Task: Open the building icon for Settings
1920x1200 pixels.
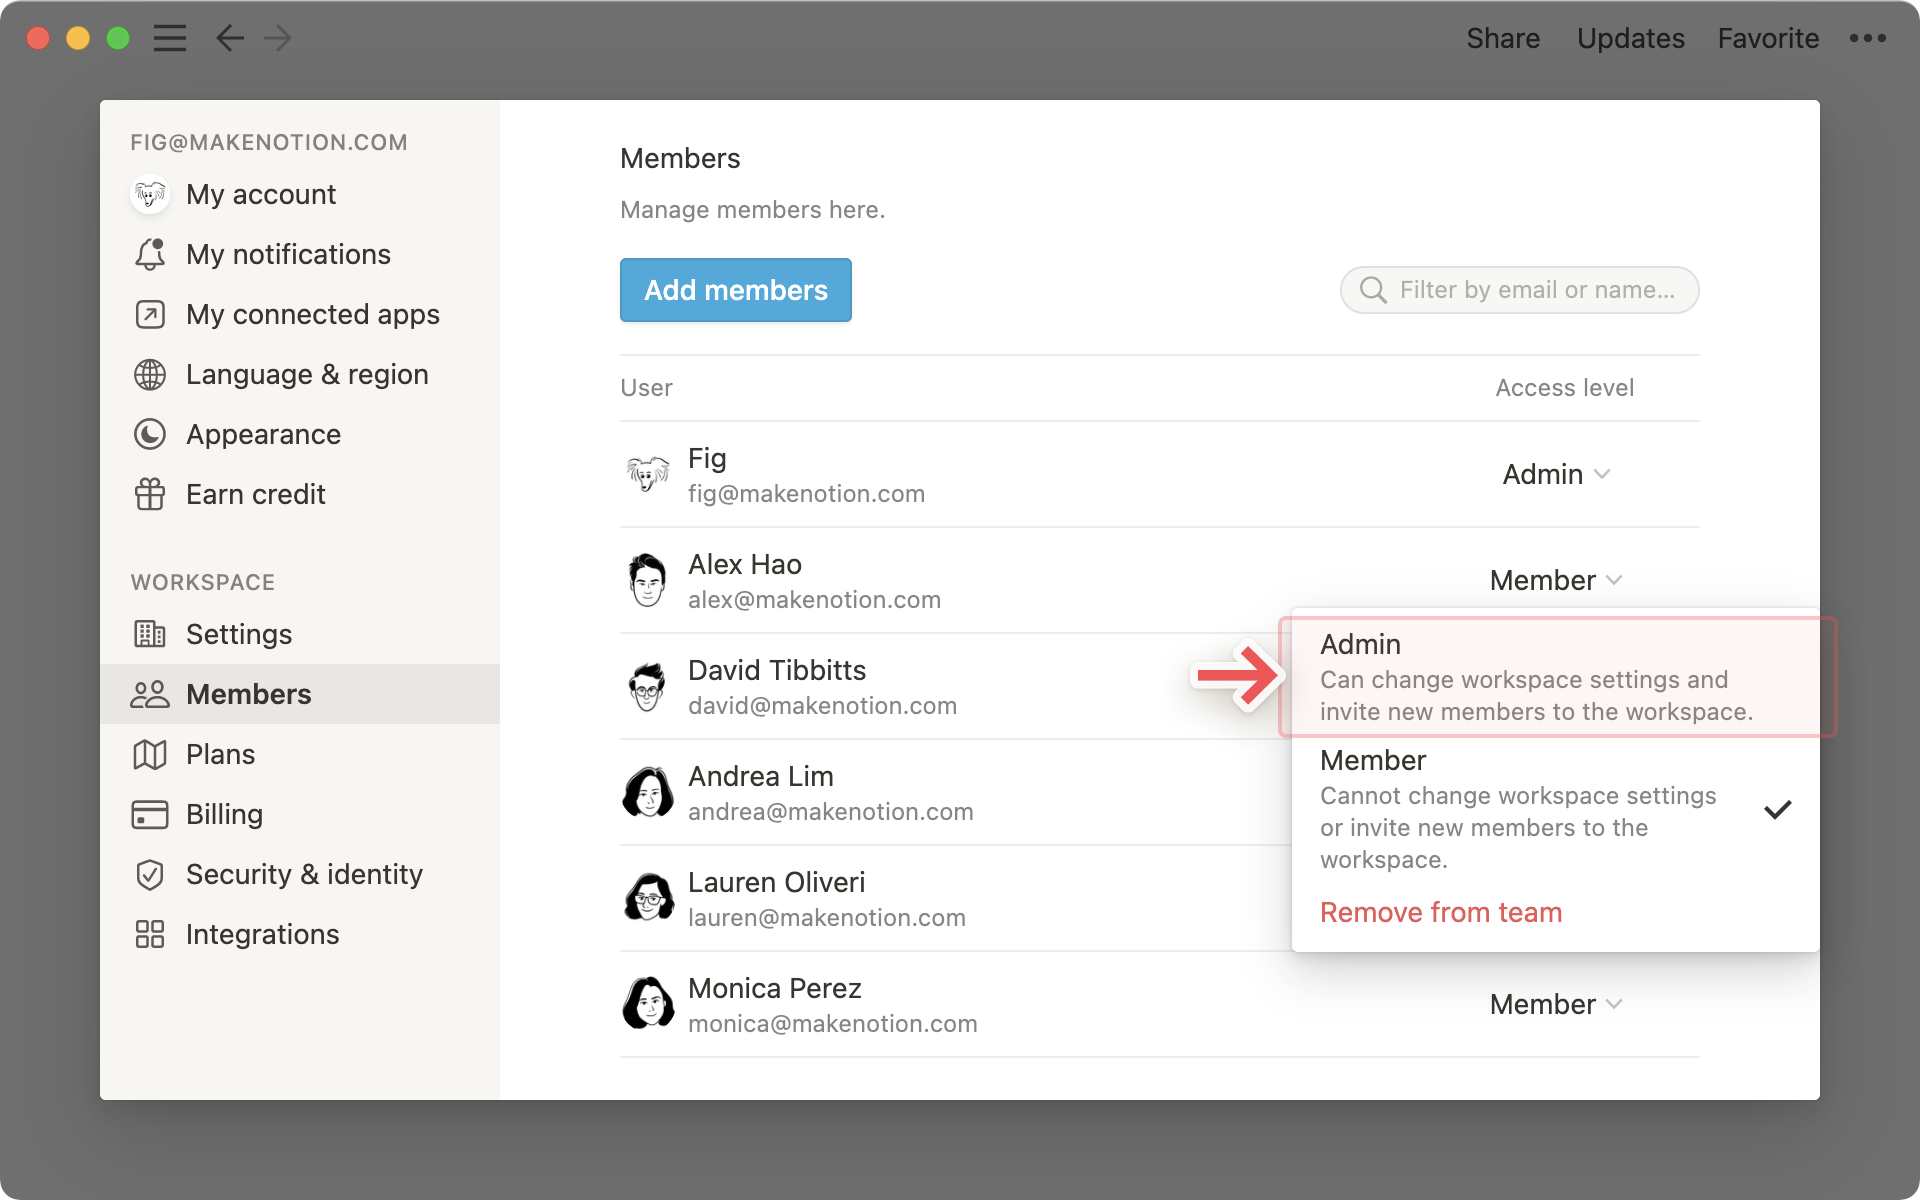Action: point(150,634)
